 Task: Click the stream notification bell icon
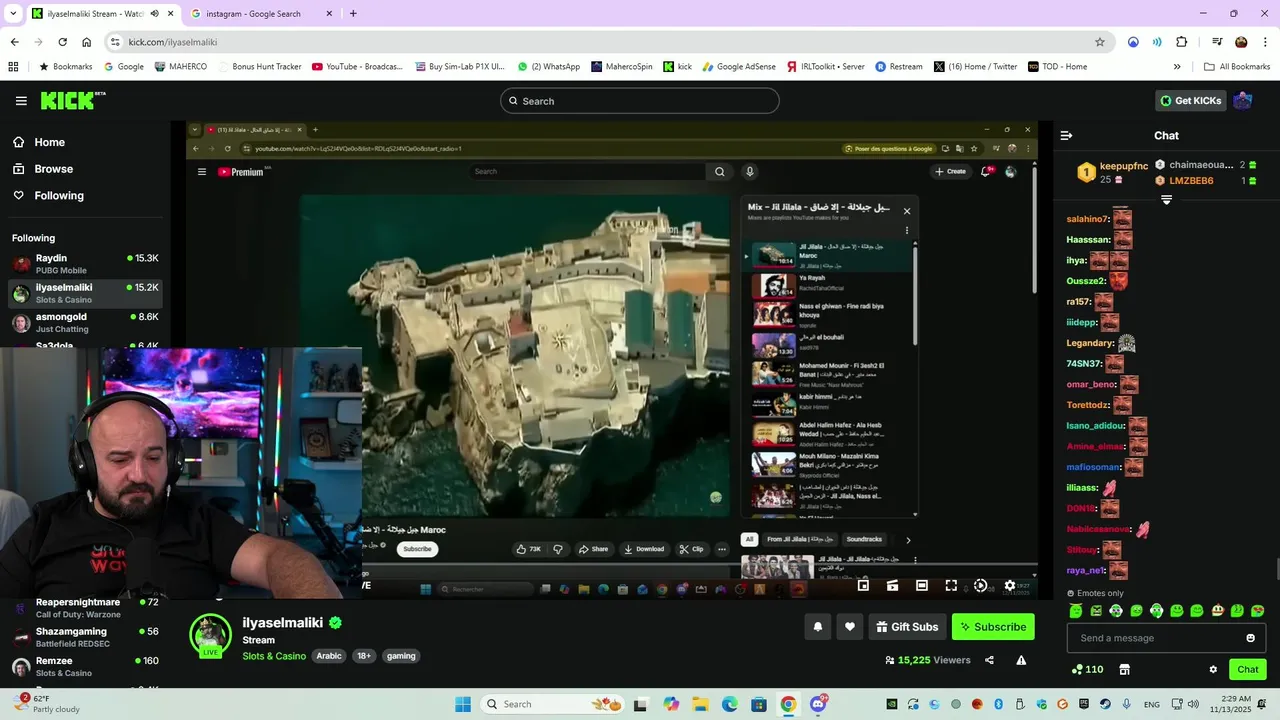pos(817,627)
